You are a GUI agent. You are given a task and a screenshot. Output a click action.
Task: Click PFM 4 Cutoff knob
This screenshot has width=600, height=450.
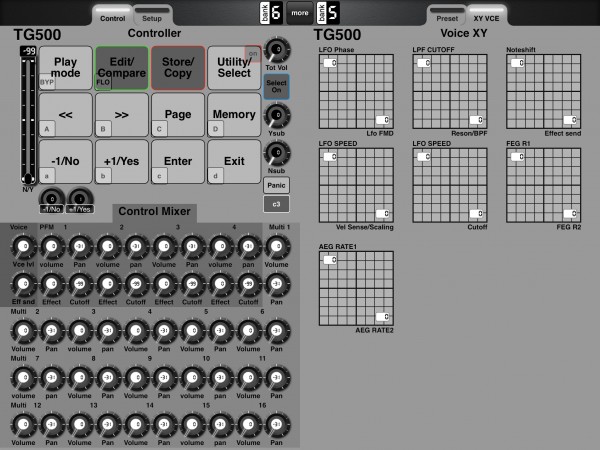coord(248,284)
